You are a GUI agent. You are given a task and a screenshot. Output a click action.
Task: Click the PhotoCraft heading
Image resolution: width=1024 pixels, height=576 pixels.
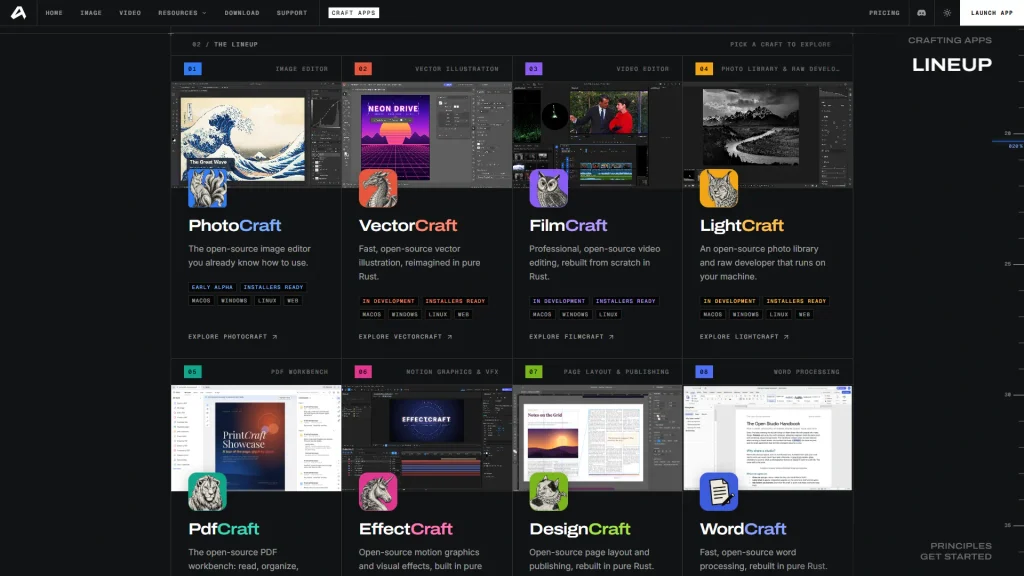(x=234, y=226)
